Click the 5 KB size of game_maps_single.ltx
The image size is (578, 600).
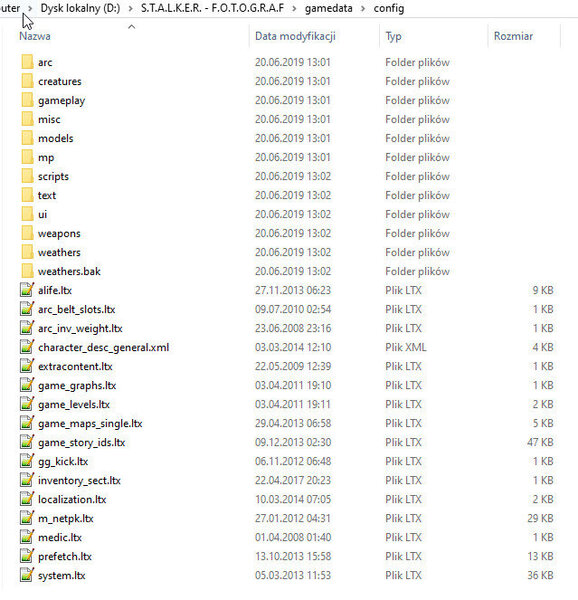[x=543, y=423]
